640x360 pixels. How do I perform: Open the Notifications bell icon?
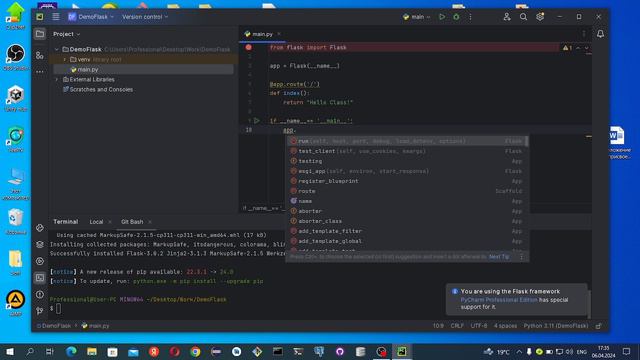pos(600,34)
